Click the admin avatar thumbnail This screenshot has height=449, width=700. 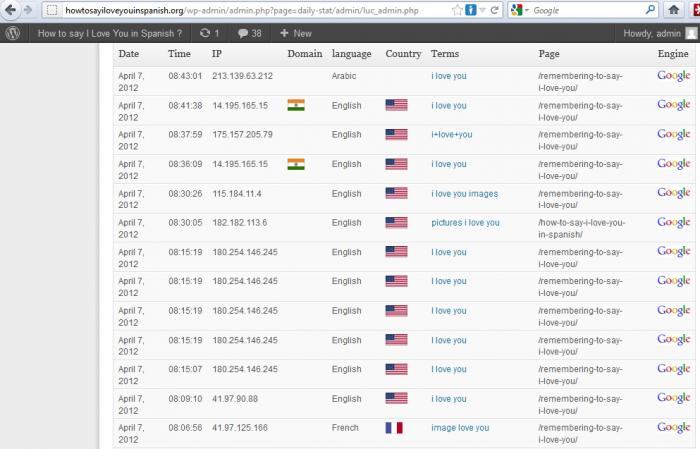pyautogui.click(x=691, y=33)
